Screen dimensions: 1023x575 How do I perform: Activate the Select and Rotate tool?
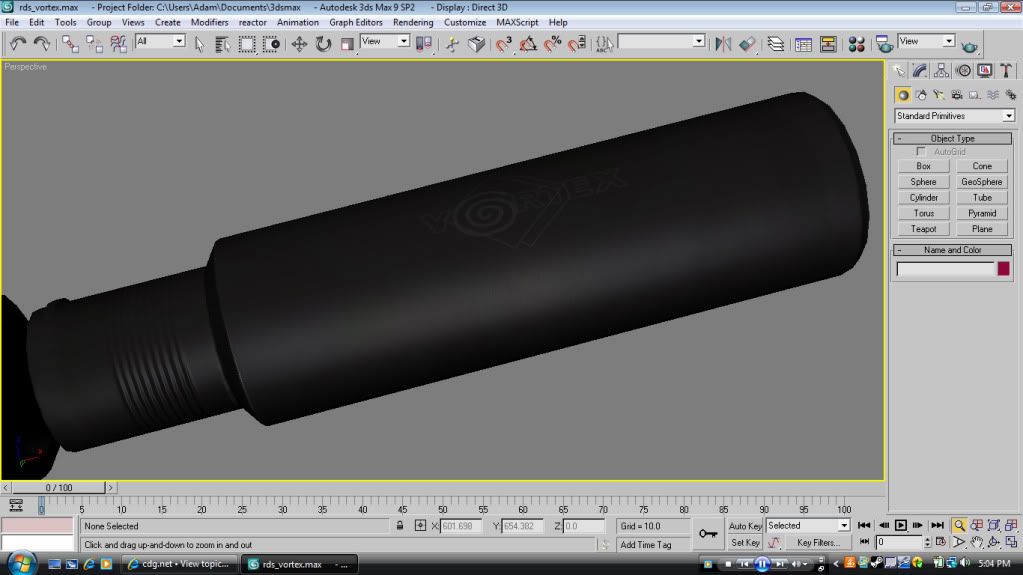[x=323, y=44]
